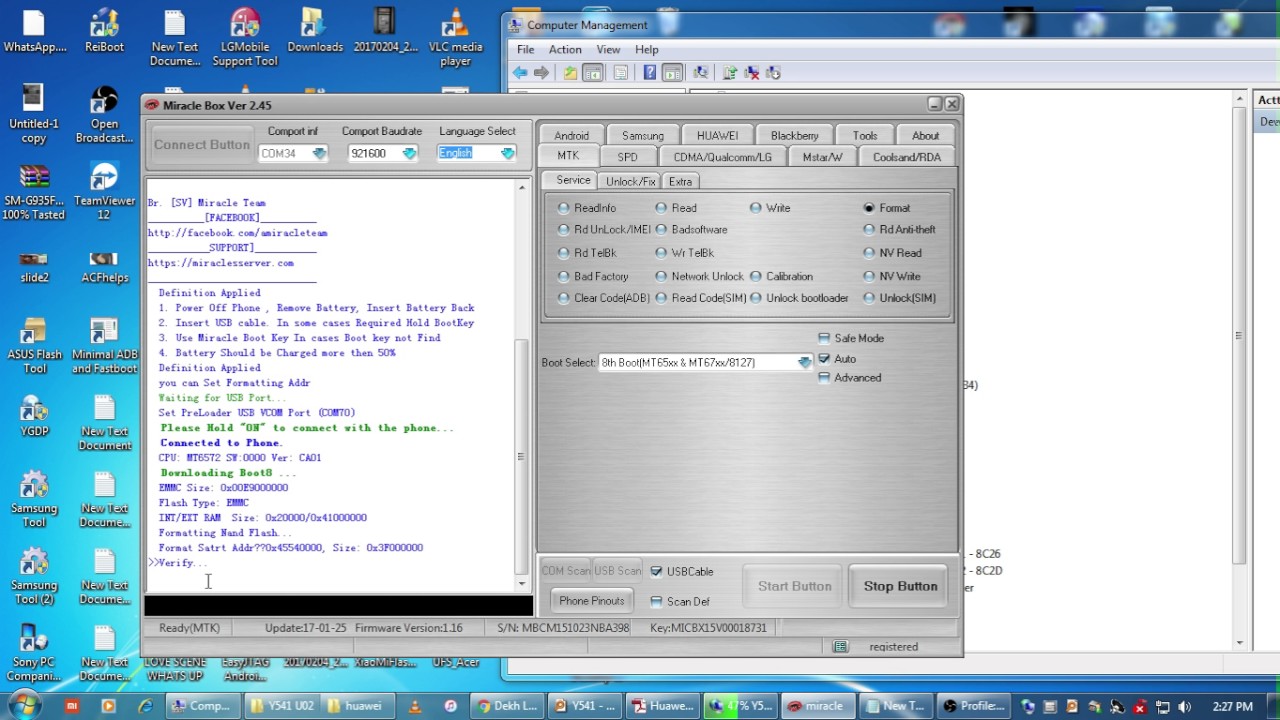Screen dimensions: 1280x720
Task: Toggle Show/Hide Console Tree icon
Action: click(x=593, y=72)
